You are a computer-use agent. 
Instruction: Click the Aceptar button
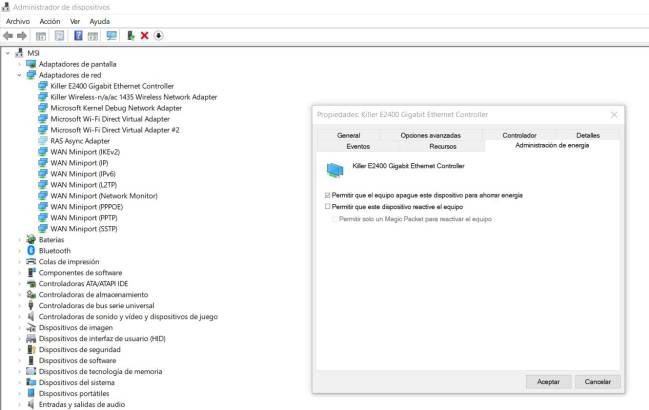point(548,381)
